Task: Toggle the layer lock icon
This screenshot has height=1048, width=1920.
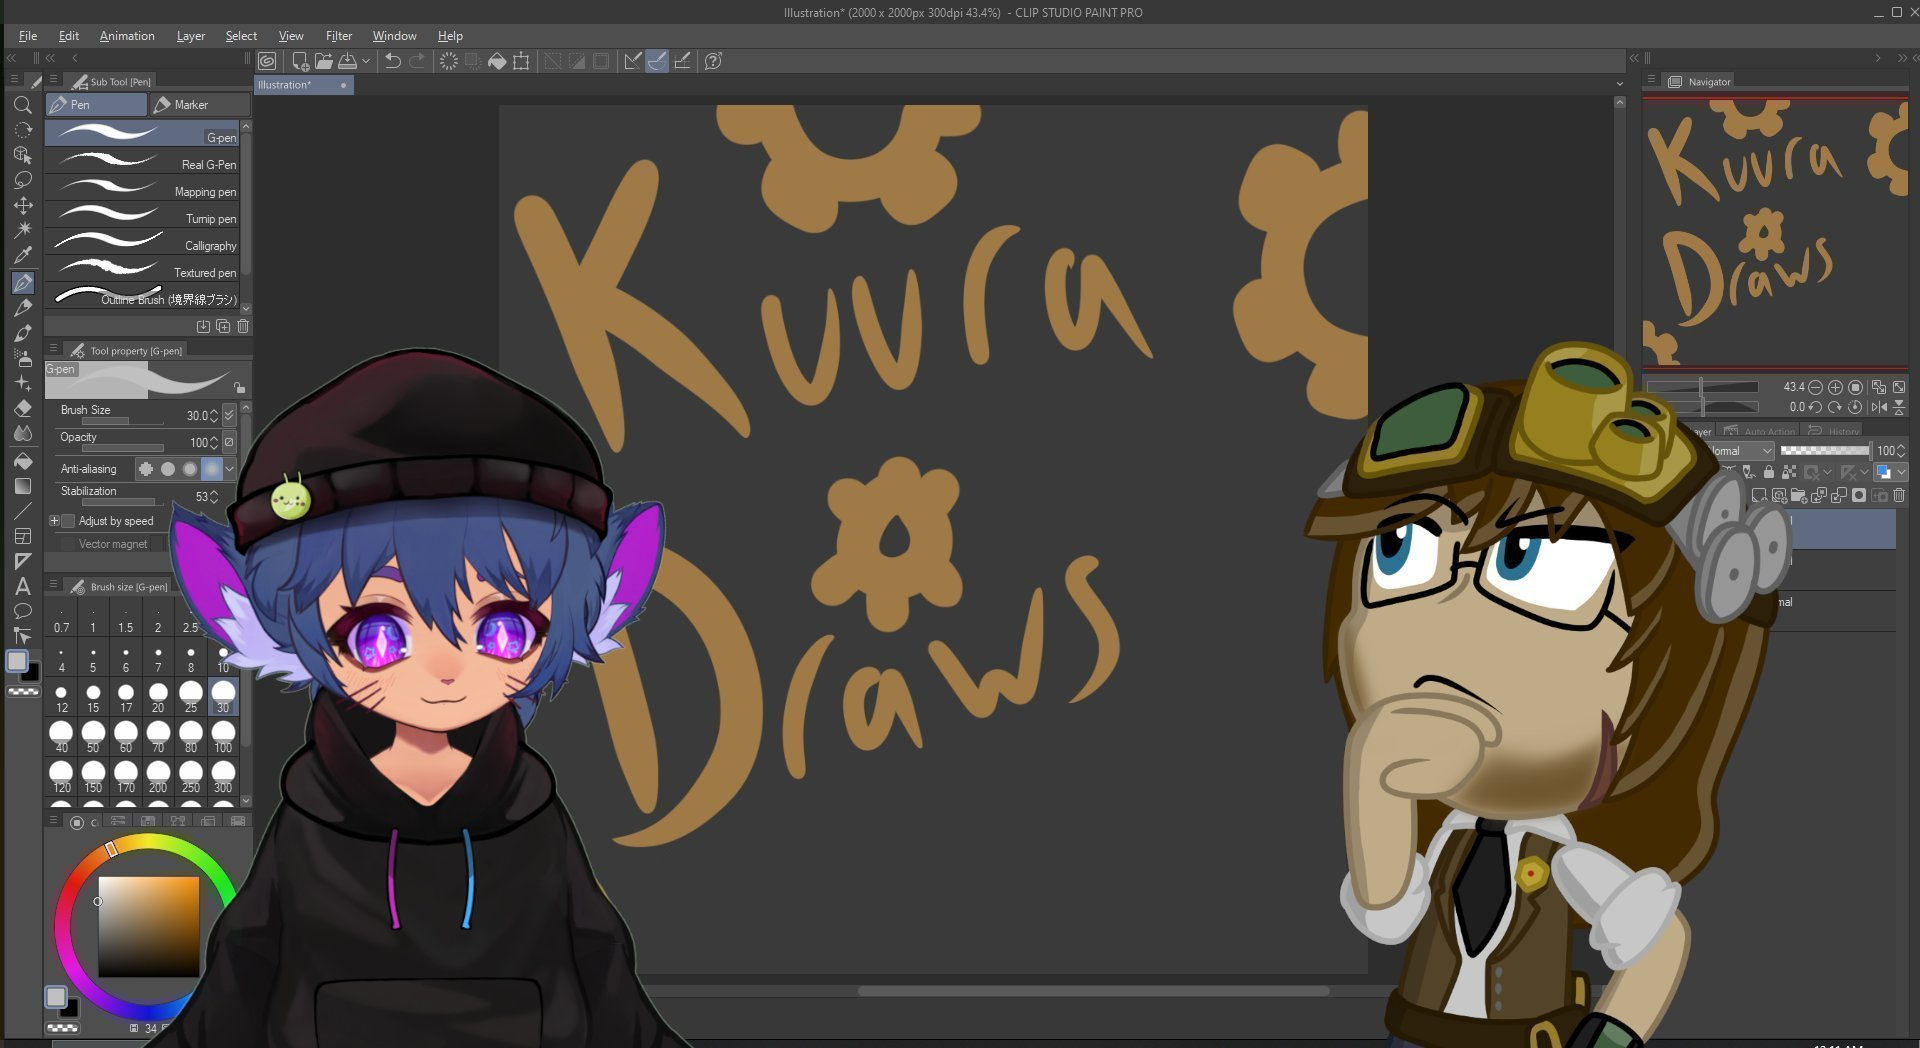Action: (1769, 472)
